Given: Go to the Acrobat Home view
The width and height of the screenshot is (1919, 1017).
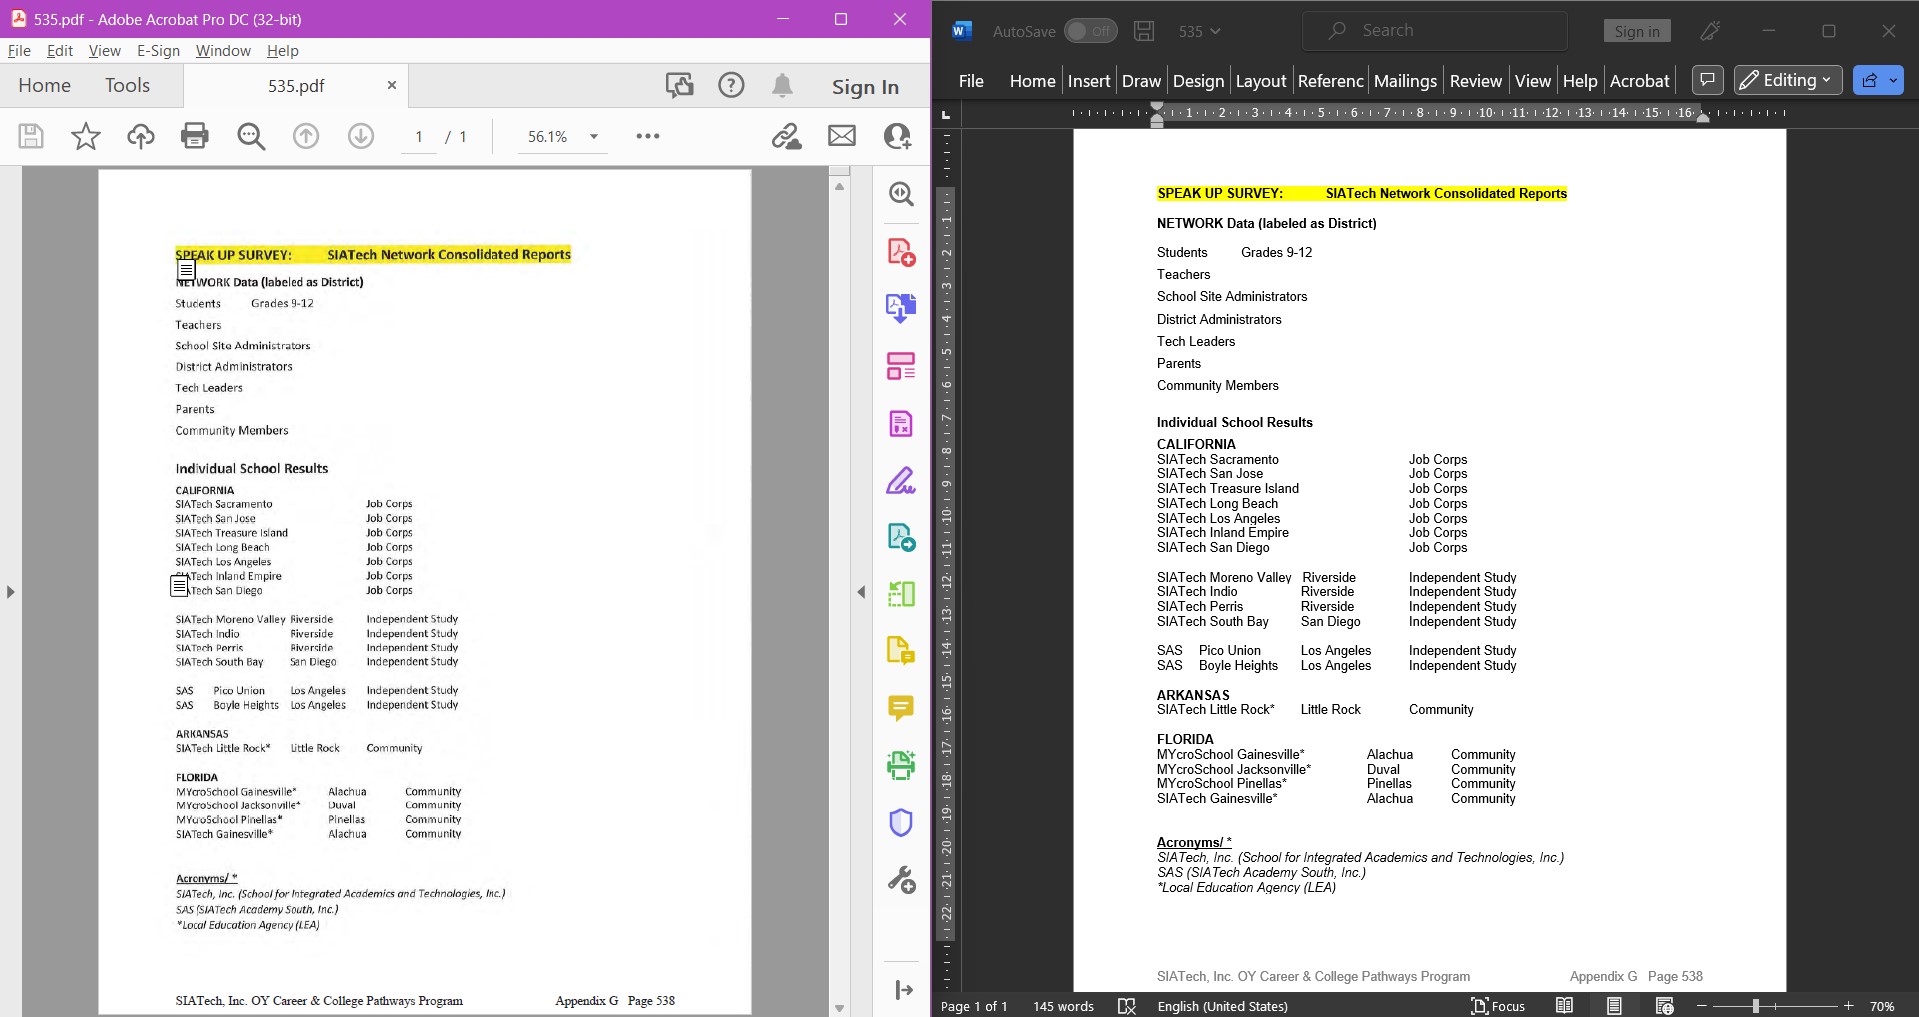Looking at the screenshot, I should coord(44,86).
